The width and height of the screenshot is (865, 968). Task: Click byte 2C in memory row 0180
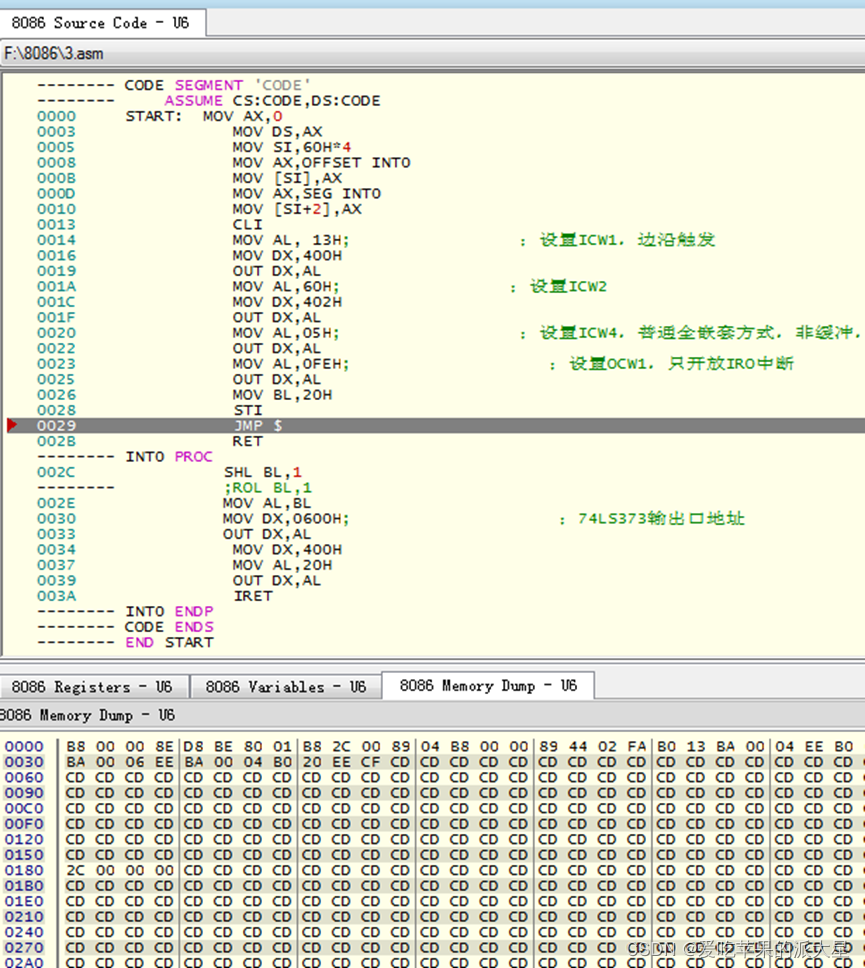coord(75,869)
